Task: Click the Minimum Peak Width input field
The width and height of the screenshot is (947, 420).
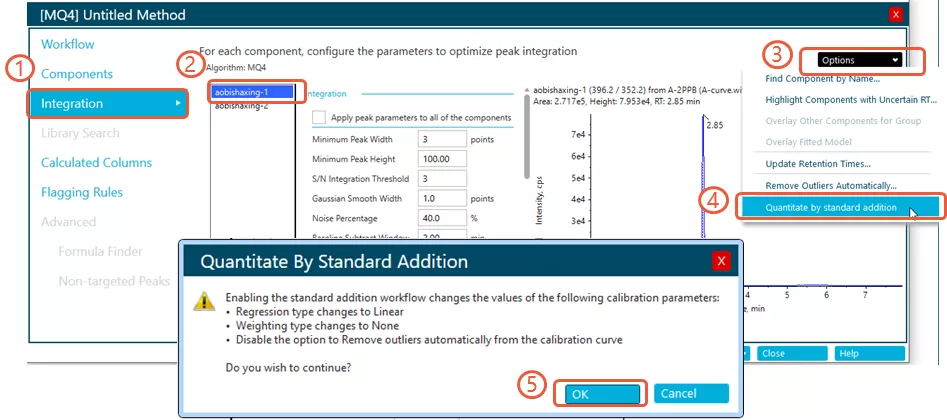Action: (x=441, y=139)
